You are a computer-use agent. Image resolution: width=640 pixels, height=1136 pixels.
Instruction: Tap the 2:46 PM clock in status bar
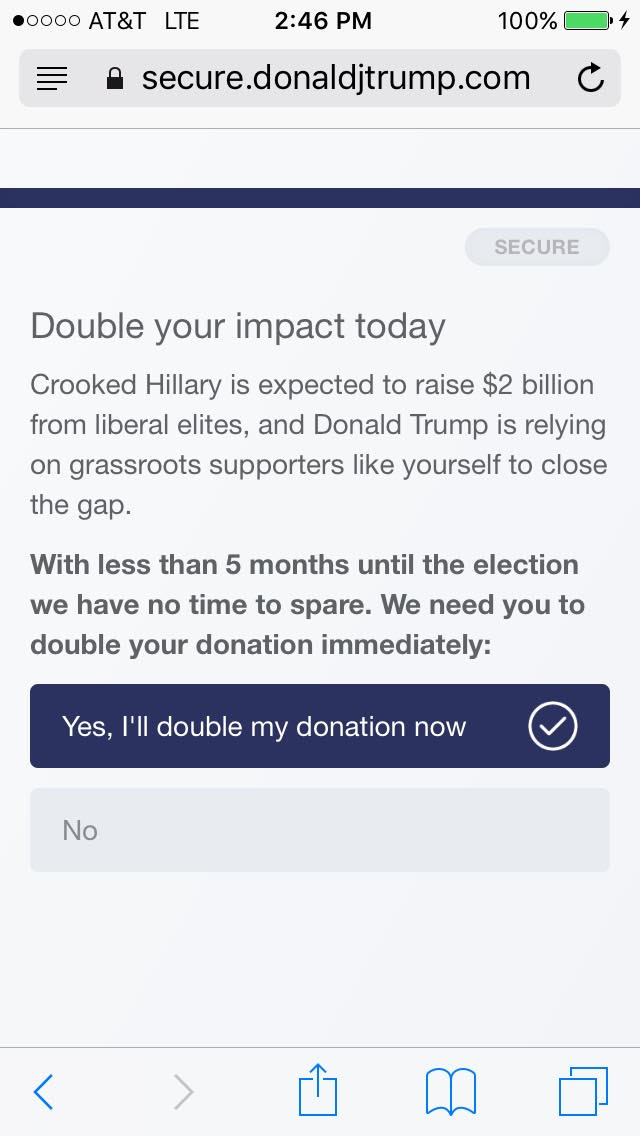pos(323,20)
